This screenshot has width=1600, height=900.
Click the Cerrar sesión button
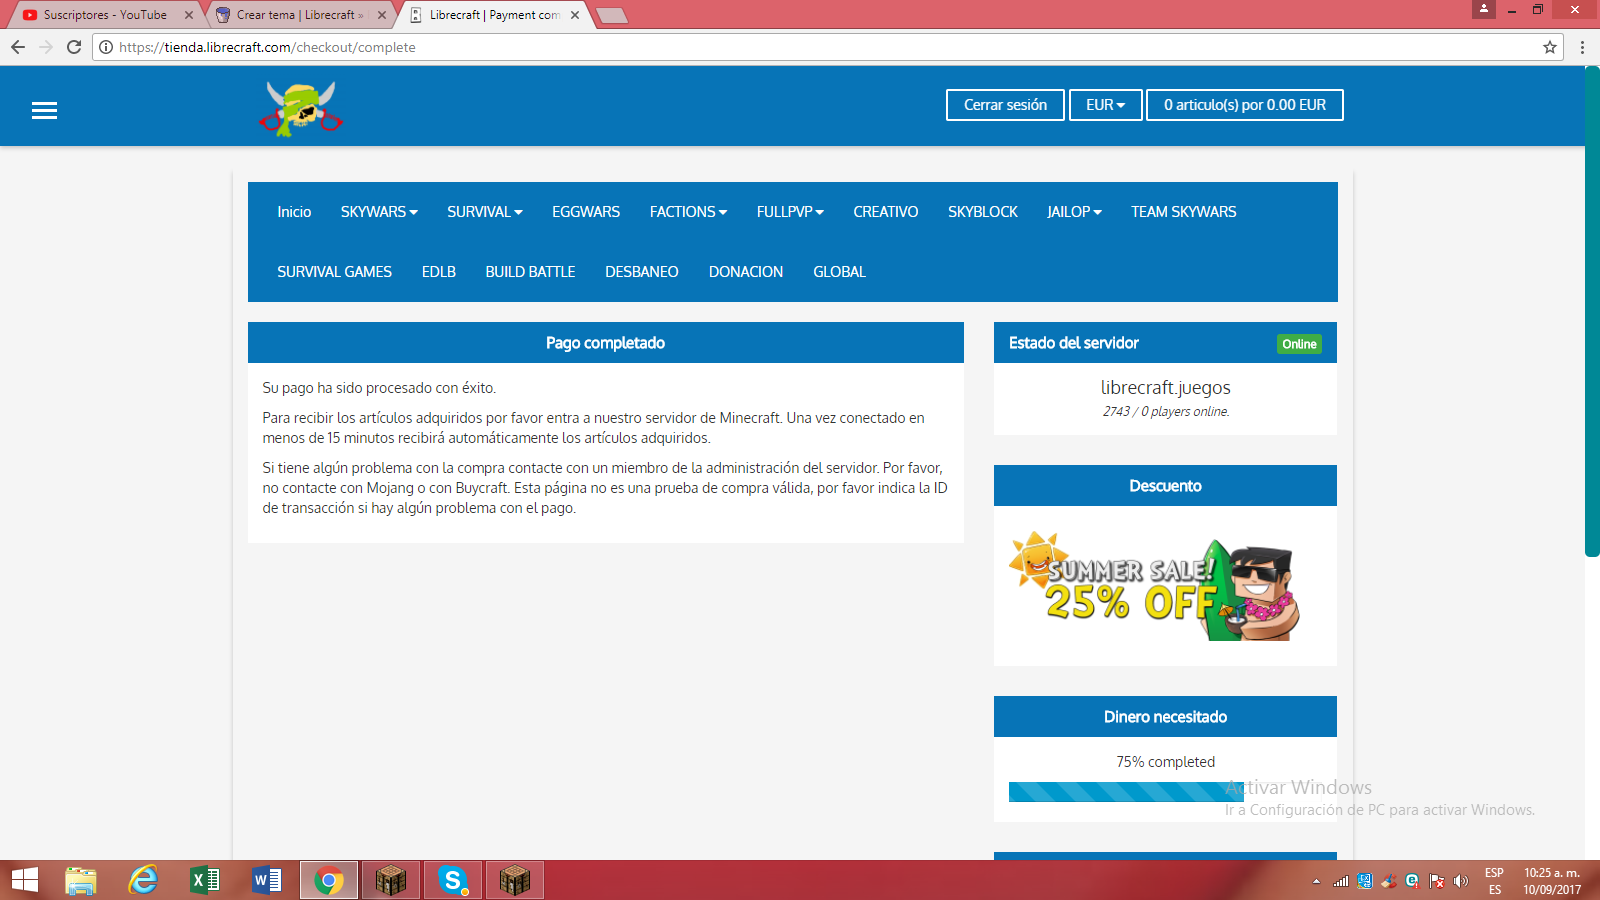1005,105
